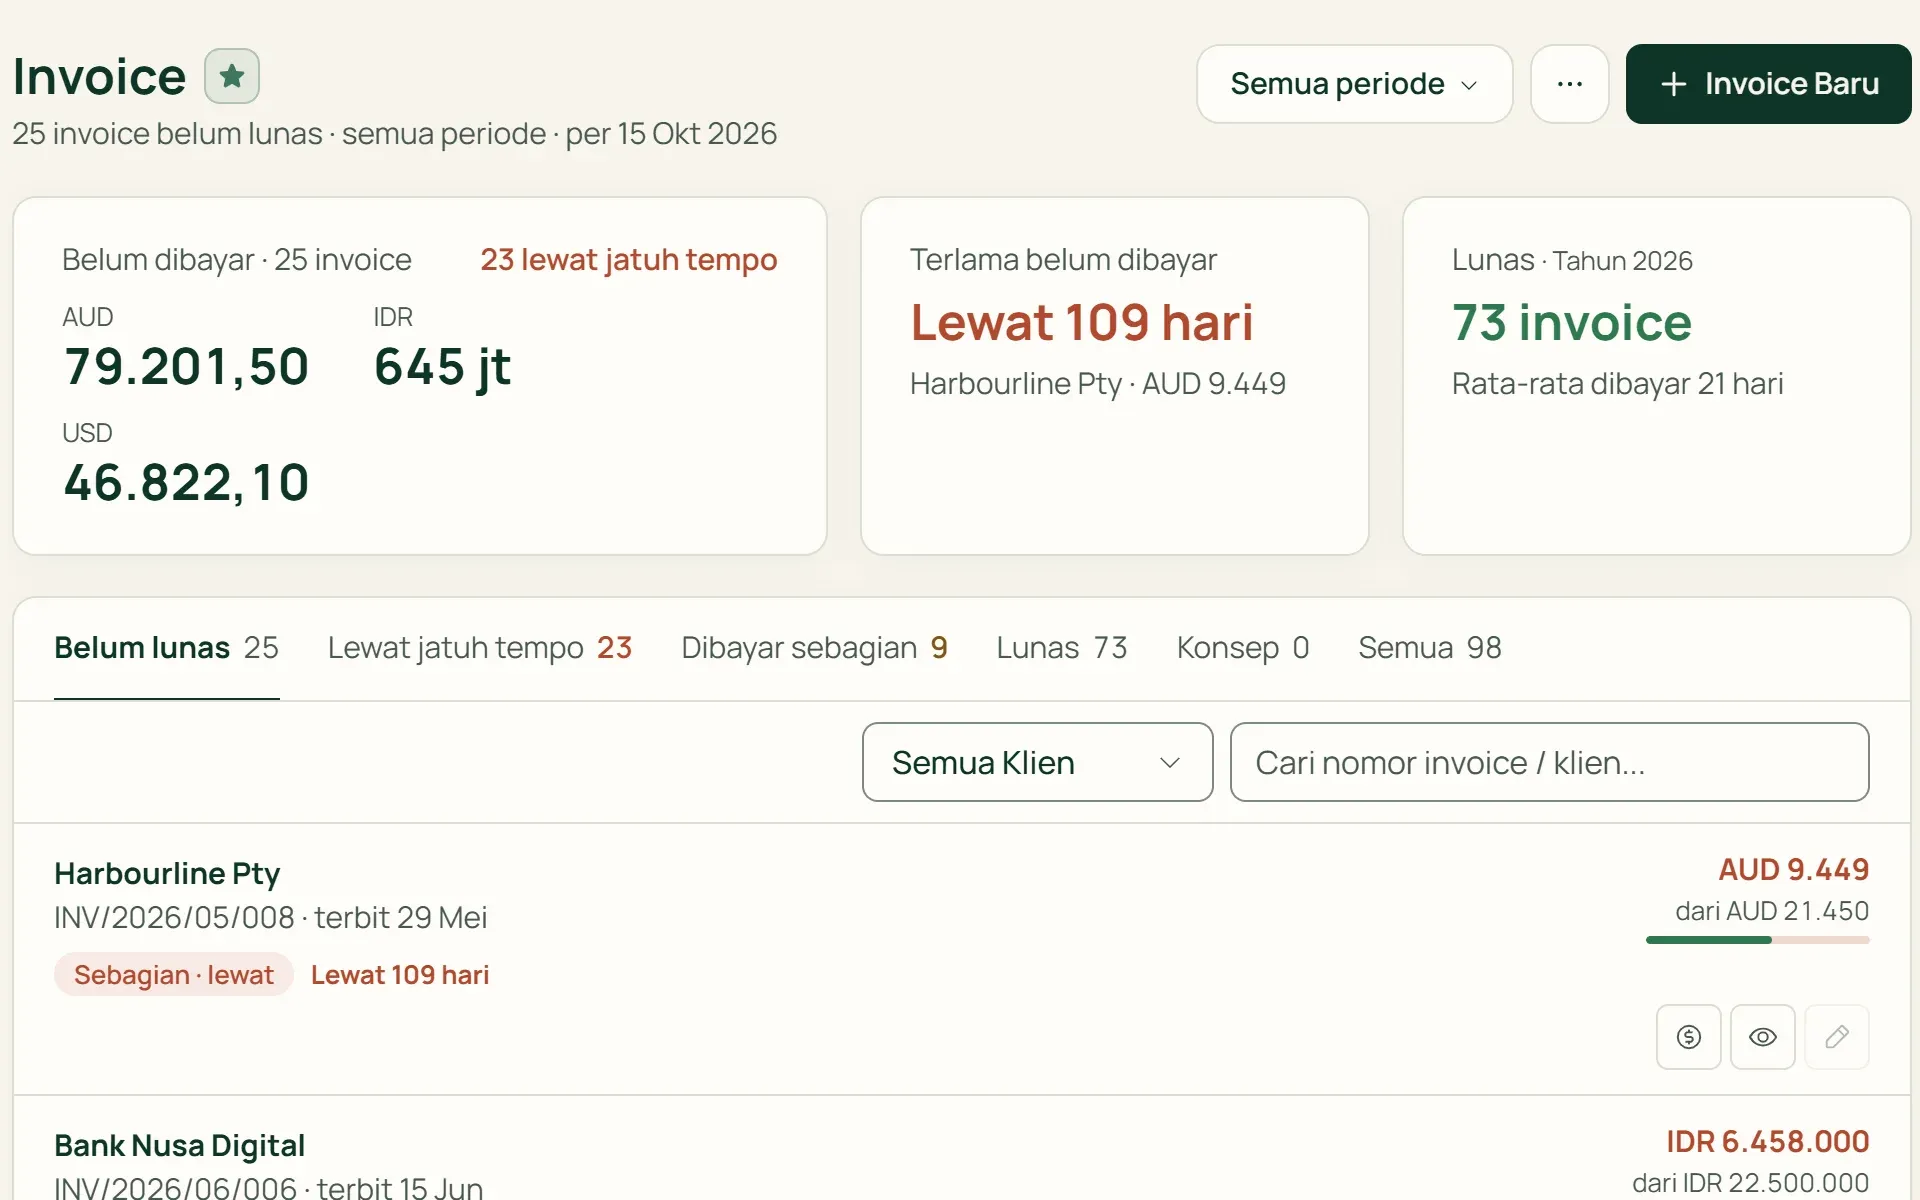The width and height of the screenshot is (1920, 1200).
Task: Click the 23 lewat jatuh tempo link
Action: [629, 260]
